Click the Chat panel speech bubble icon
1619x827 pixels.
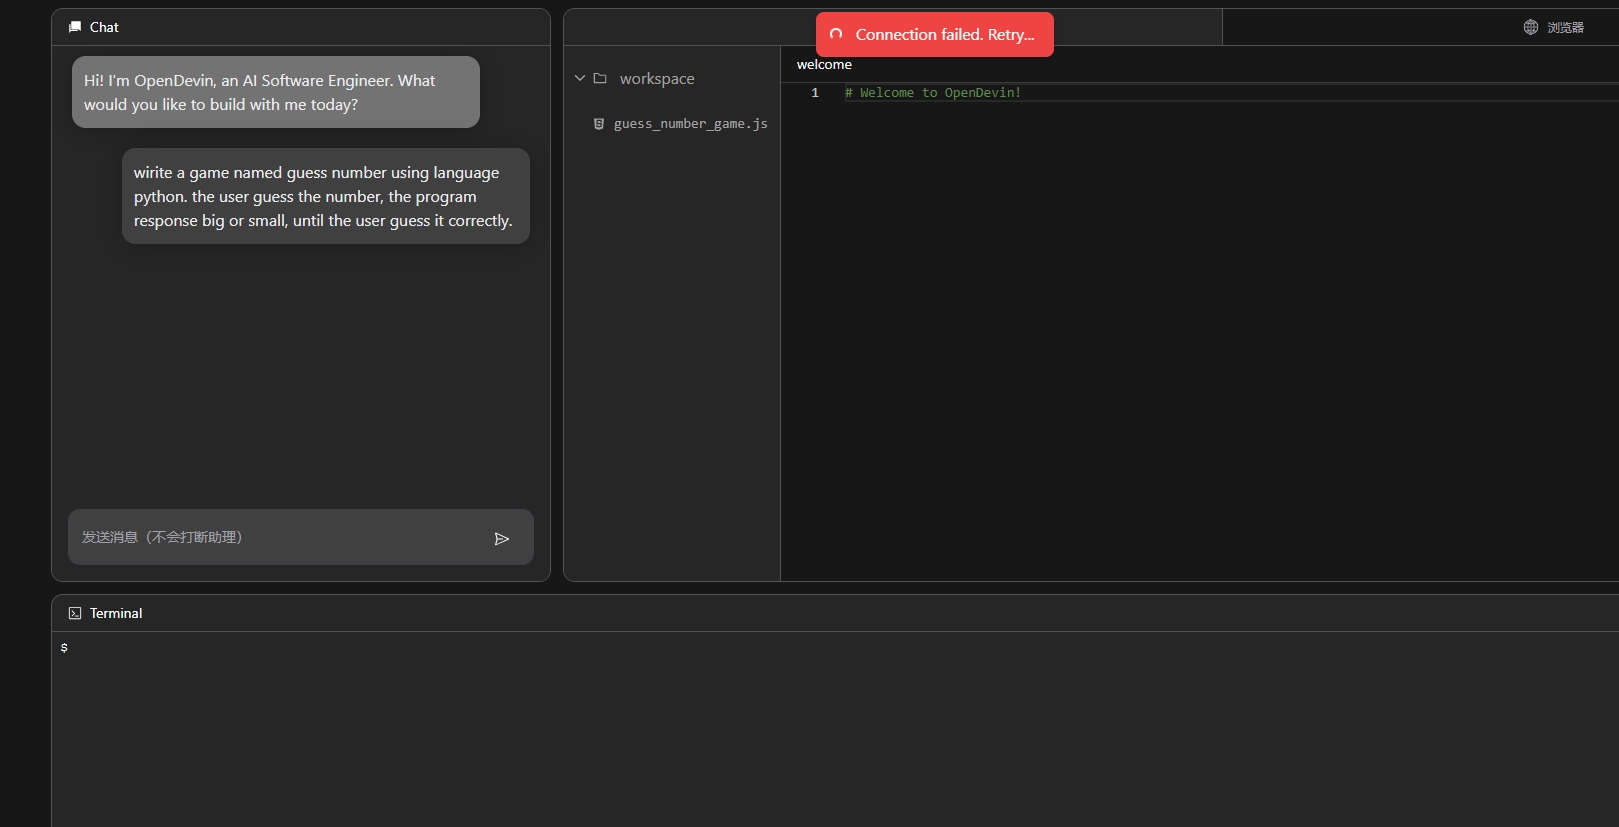coord(75,27)
